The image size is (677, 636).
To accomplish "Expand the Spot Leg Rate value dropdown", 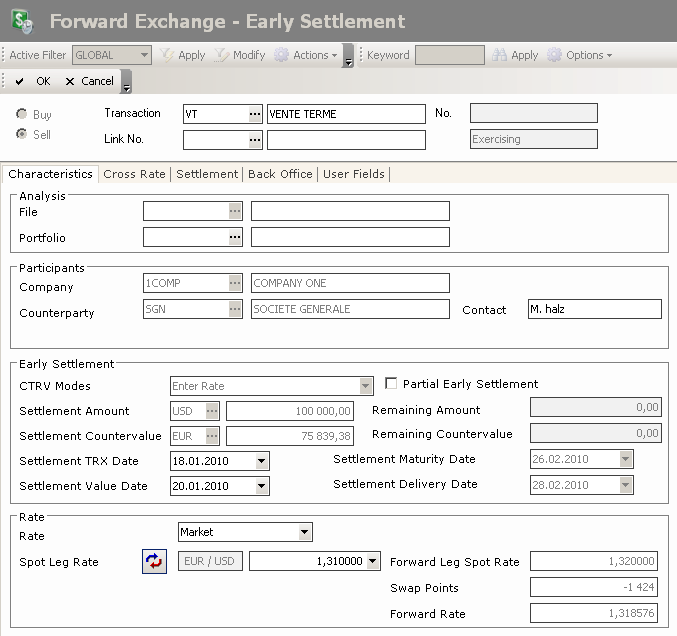I will (x=373, y=562).
